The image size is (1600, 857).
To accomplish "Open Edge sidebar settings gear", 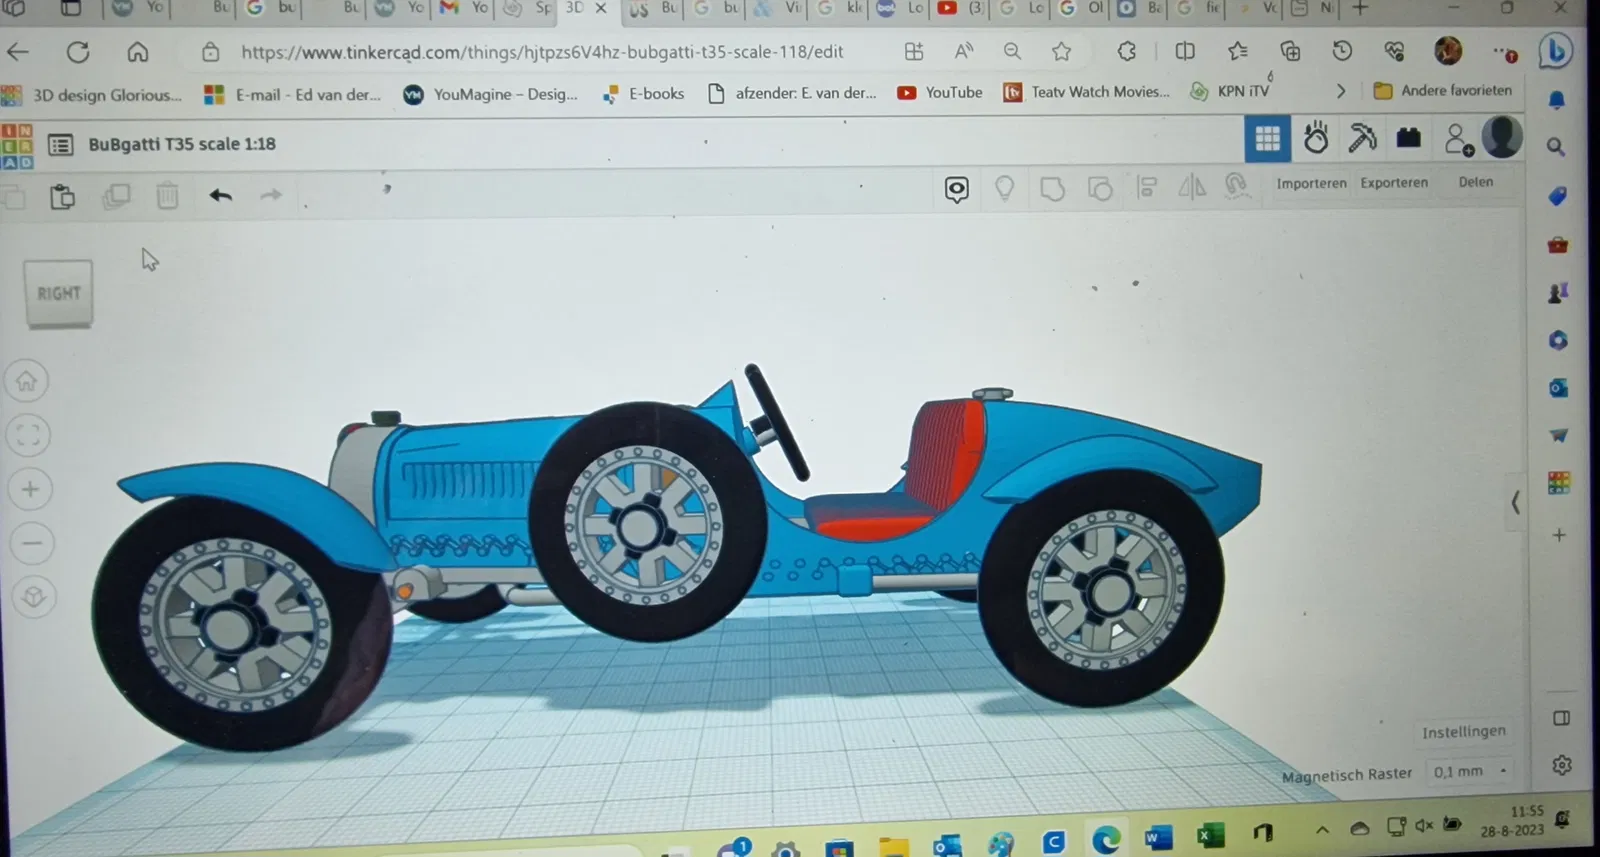I will point(1562,765).
